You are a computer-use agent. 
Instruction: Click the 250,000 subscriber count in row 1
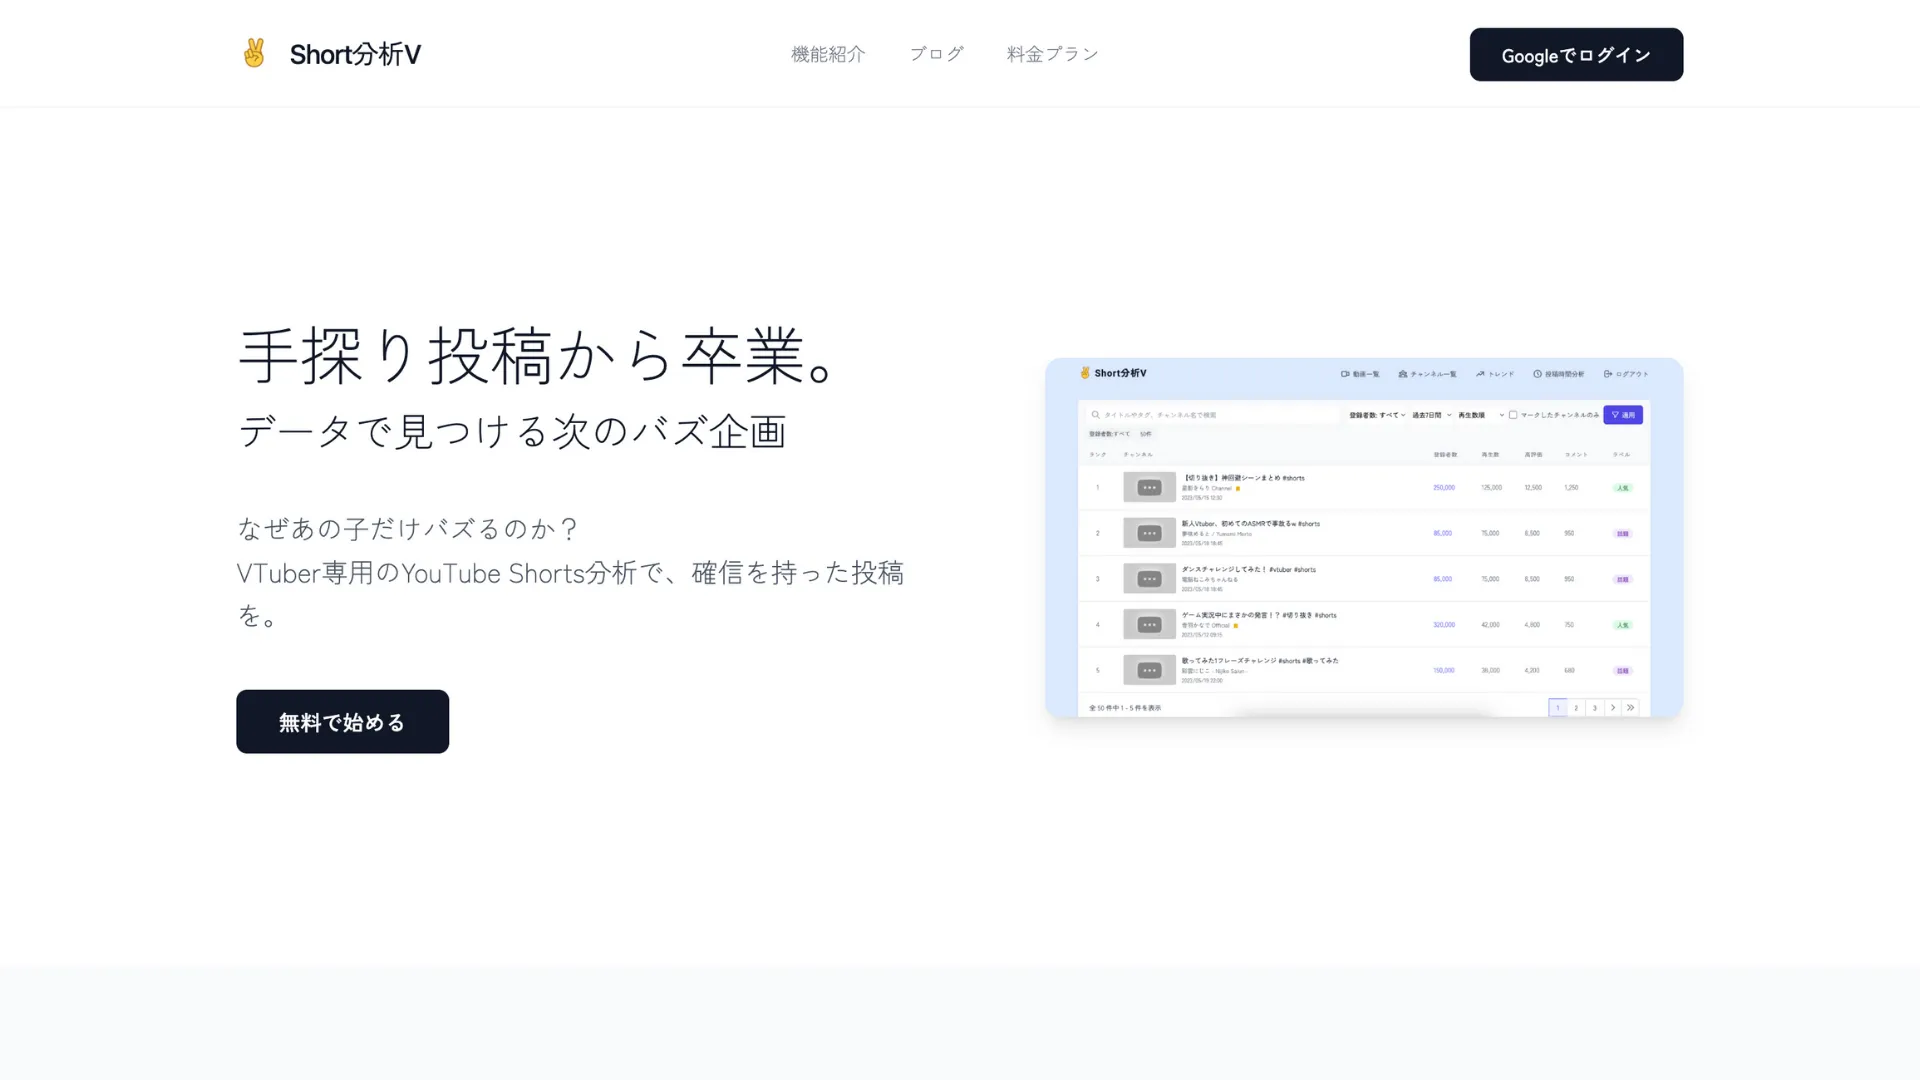(x=1444, y=488)
